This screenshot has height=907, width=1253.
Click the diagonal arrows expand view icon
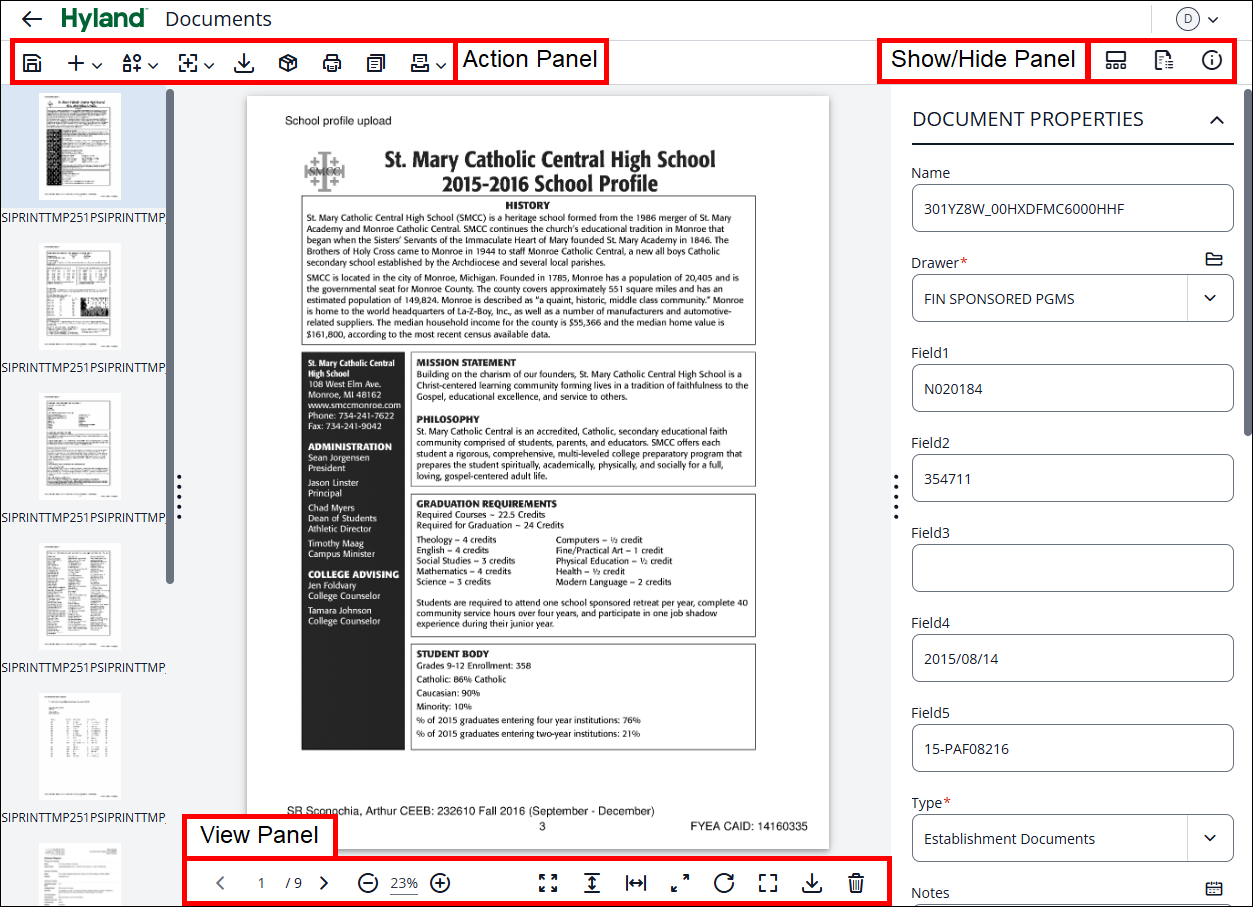pyautogui.click(x=680, y=883)
